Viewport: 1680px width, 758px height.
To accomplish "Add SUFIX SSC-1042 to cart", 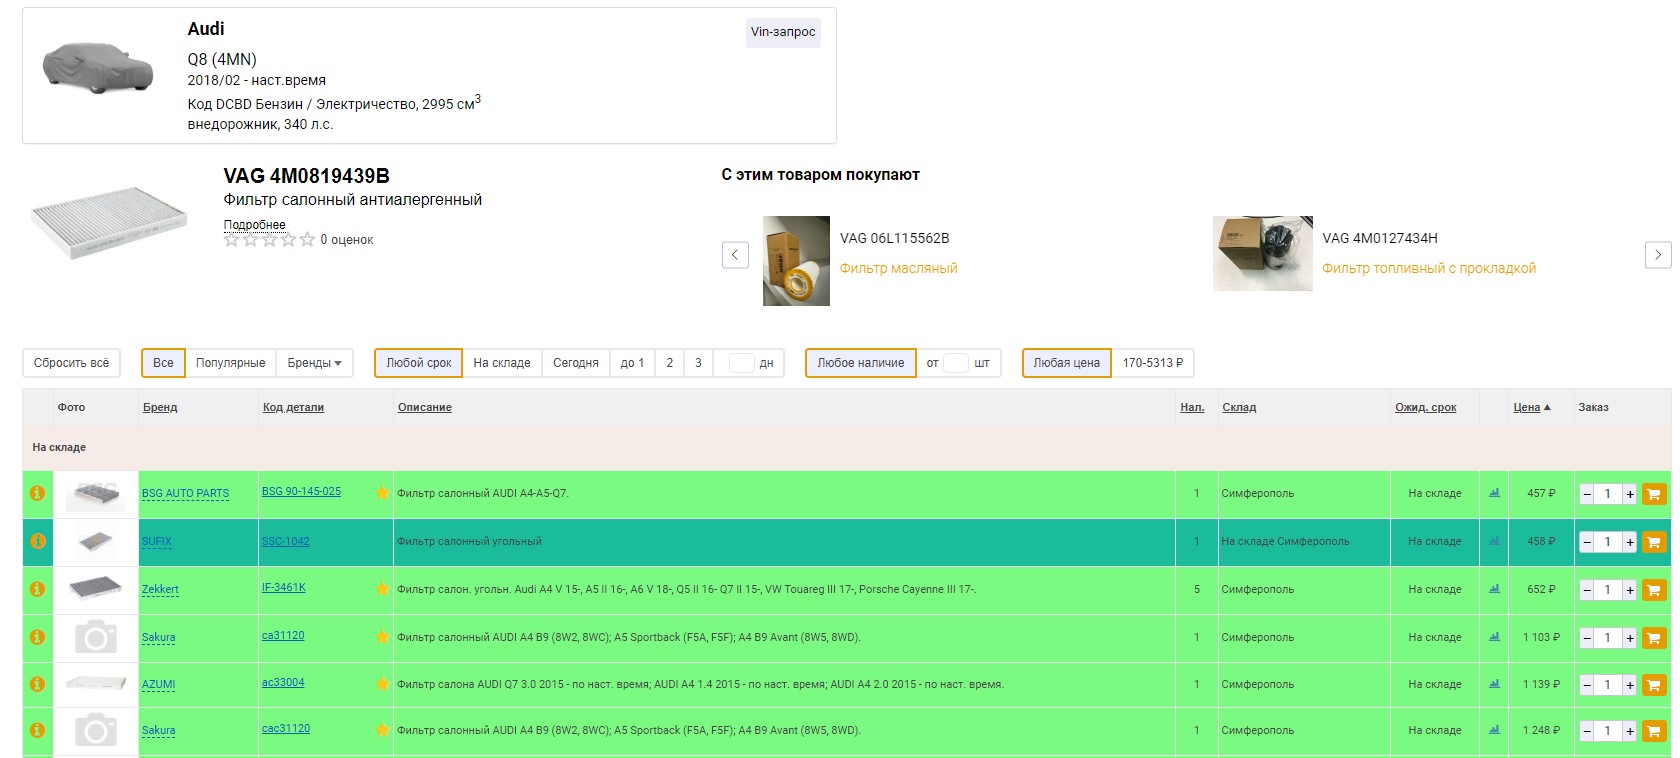I will pos(1653,541).
